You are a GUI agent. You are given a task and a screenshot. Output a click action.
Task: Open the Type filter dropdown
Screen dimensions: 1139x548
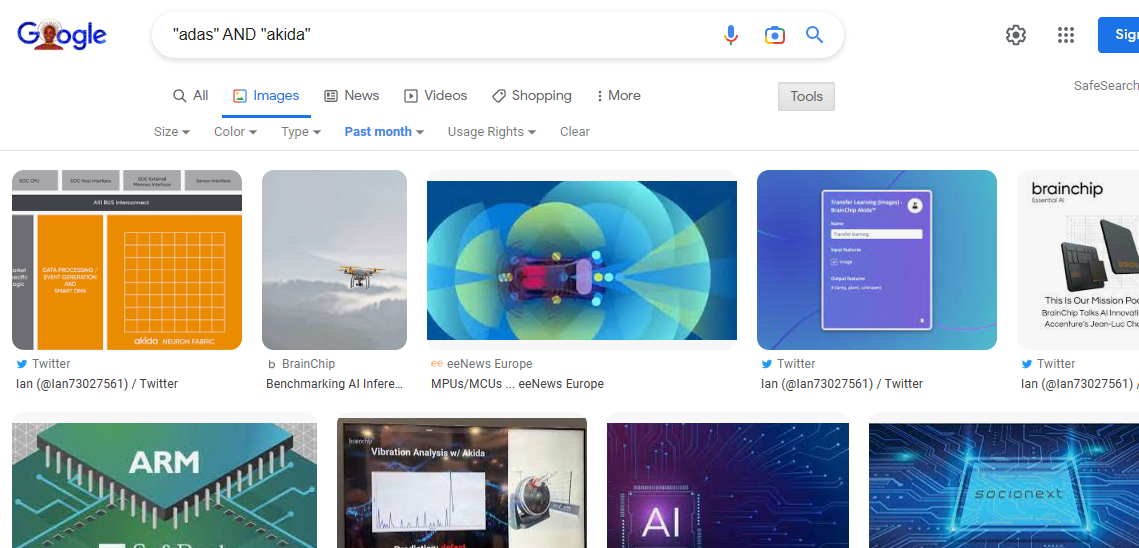click(301, 132)
